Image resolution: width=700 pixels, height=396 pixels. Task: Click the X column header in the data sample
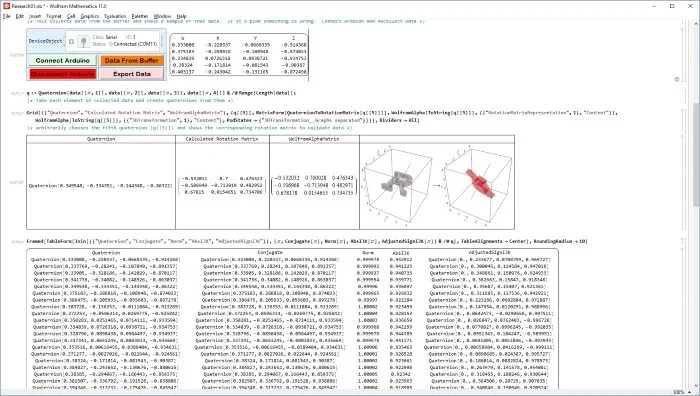[217, 38]
